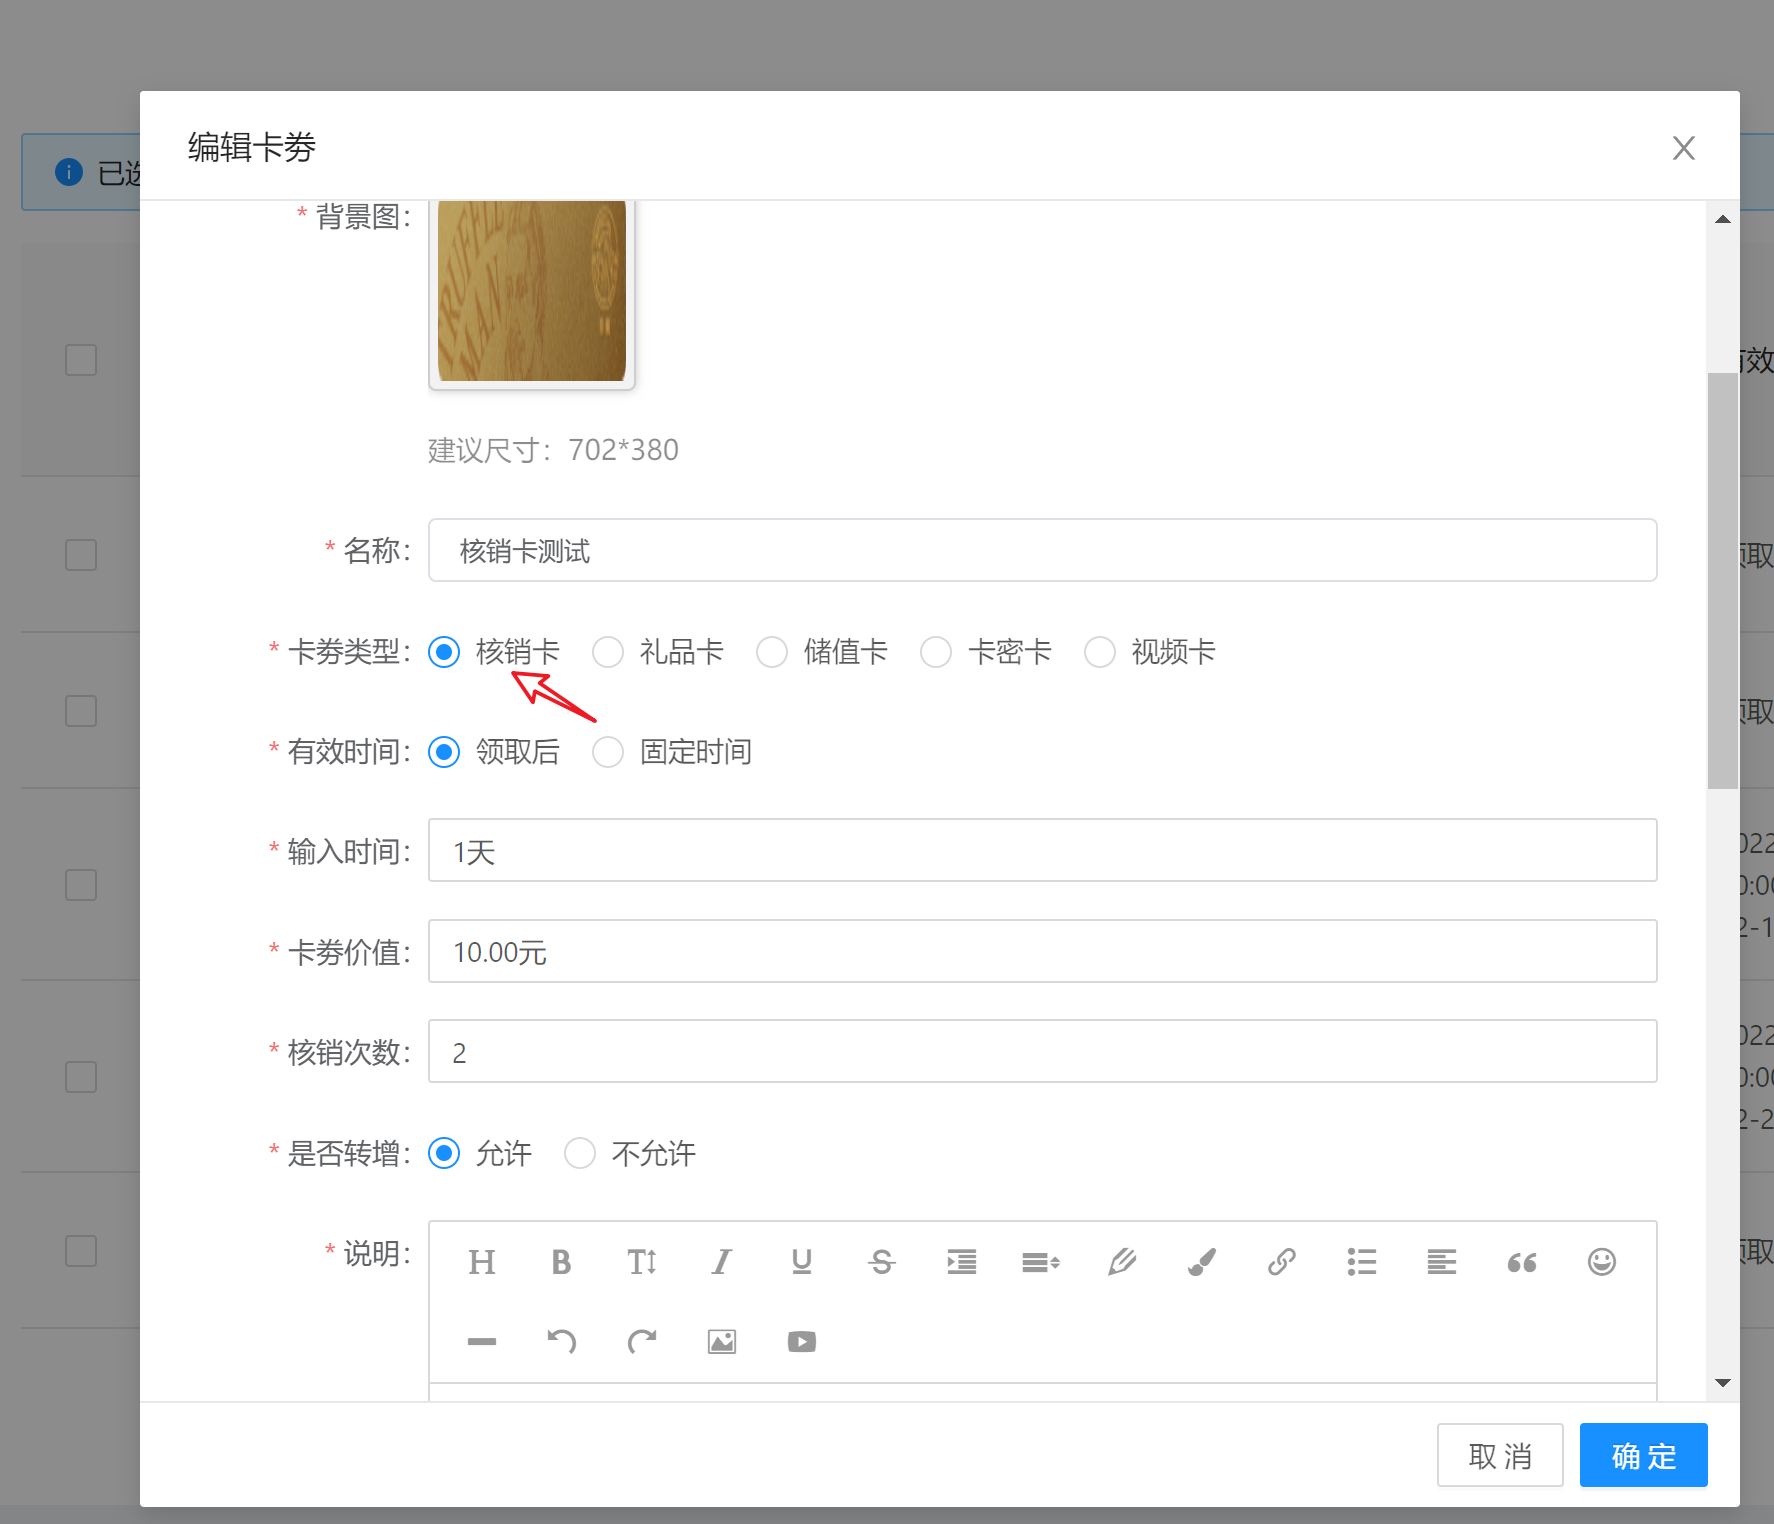Select 不允许 for transfer option
The image size is (1774, 1524).
click(580, 1153)
